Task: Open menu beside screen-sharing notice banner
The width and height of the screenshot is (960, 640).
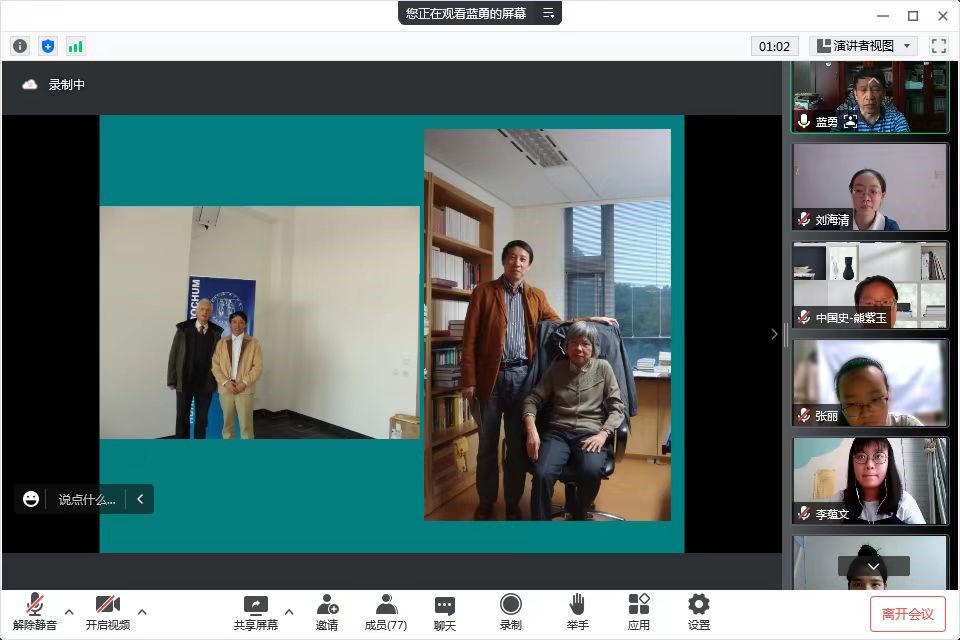Action: click(x=548, y=13)
